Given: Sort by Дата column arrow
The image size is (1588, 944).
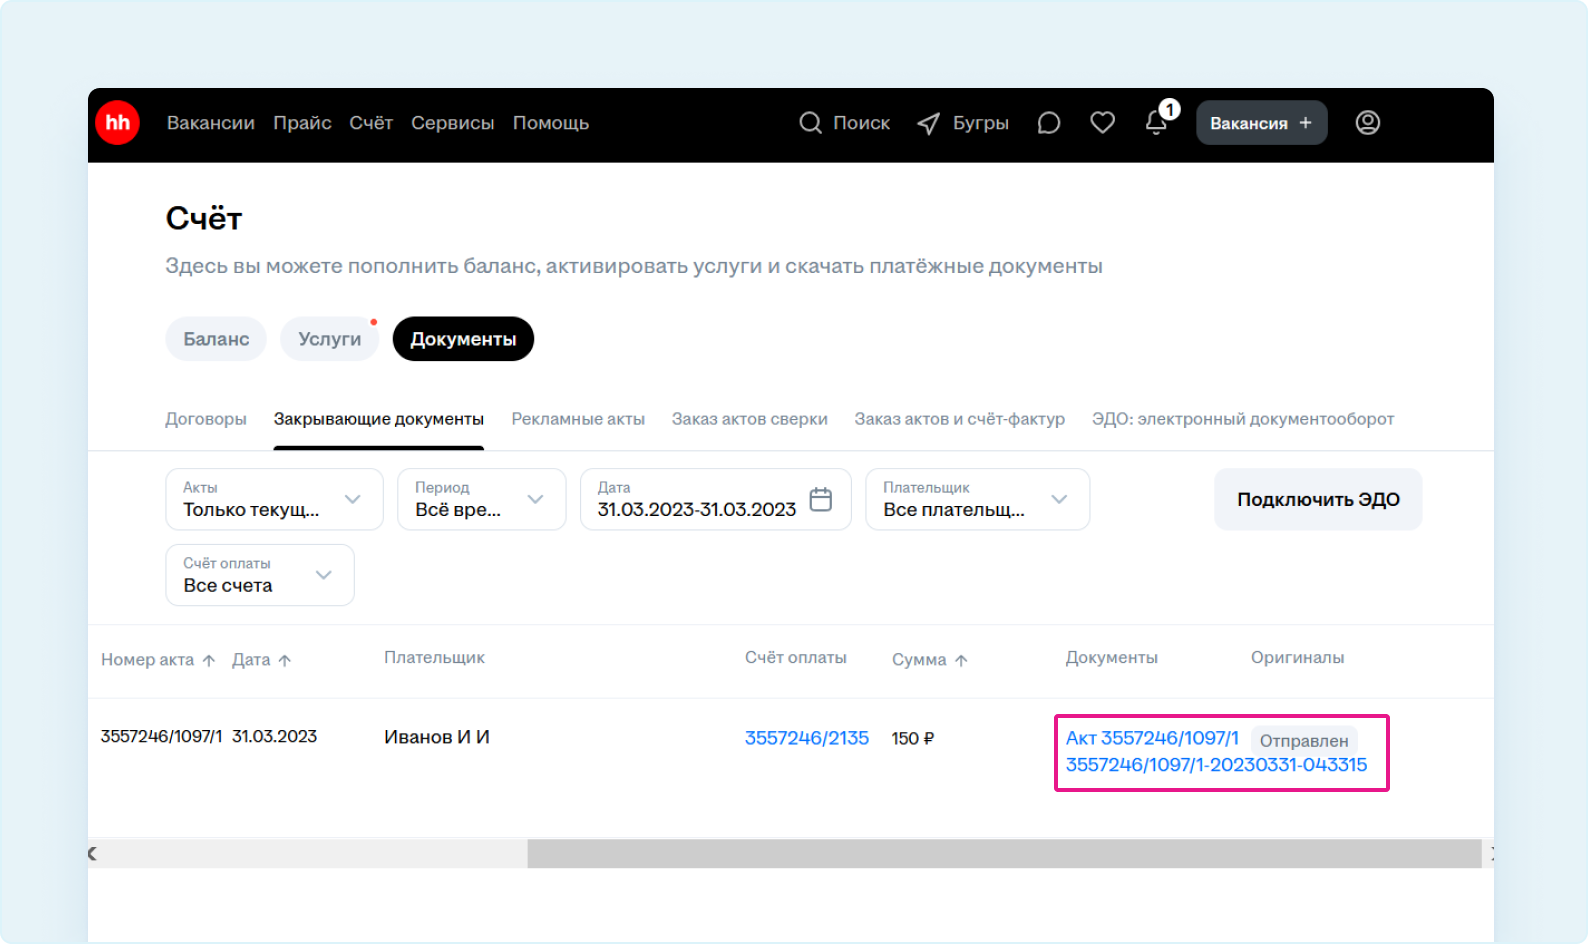Looking at the screenshot, I should tap(285, 660).
